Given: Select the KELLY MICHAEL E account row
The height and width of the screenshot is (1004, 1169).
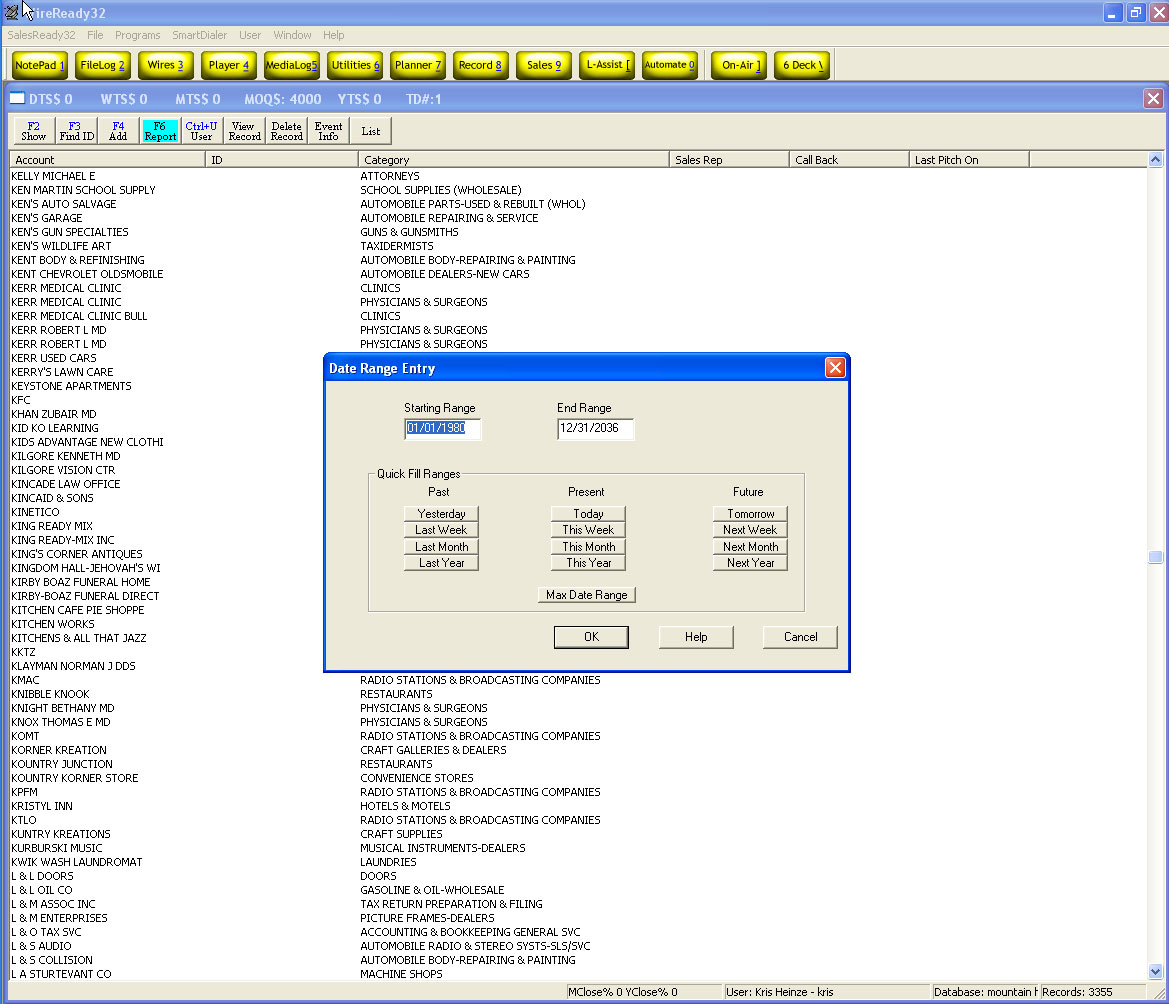Looking at the screenshot, I should click(578, 176).
